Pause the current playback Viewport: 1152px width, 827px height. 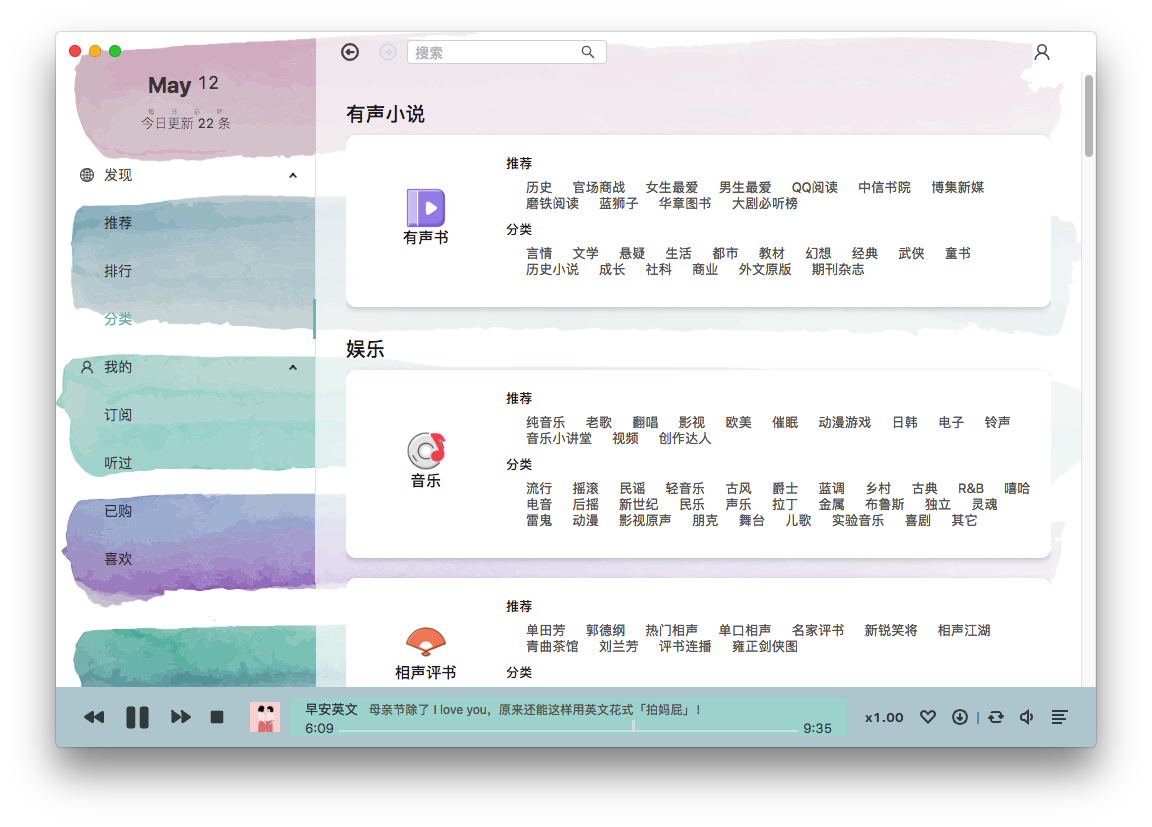[x=137, y=717]
